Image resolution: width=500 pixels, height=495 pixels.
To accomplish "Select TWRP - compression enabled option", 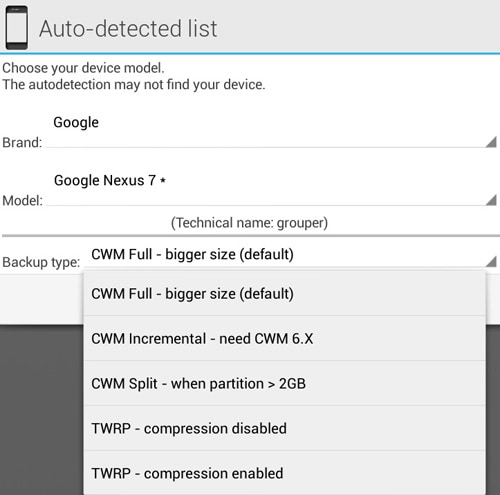I will [284, 473].
